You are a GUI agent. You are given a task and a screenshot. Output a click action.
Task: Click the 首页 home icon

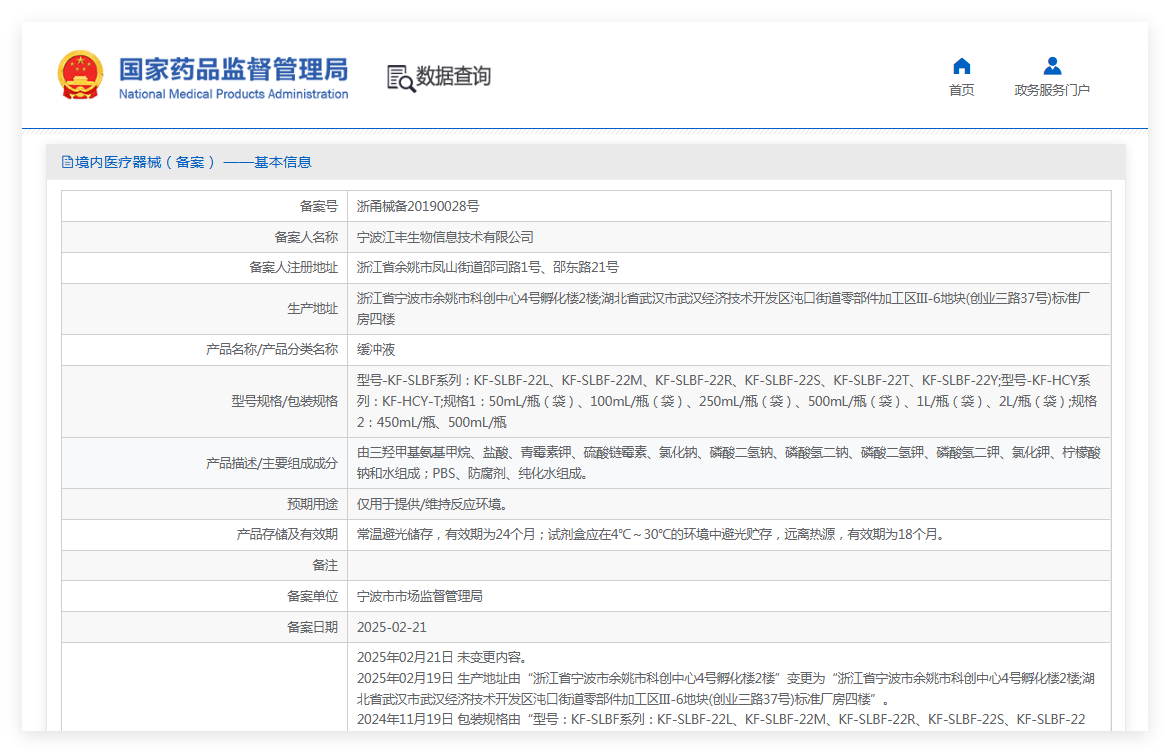[x=962, y=66]
